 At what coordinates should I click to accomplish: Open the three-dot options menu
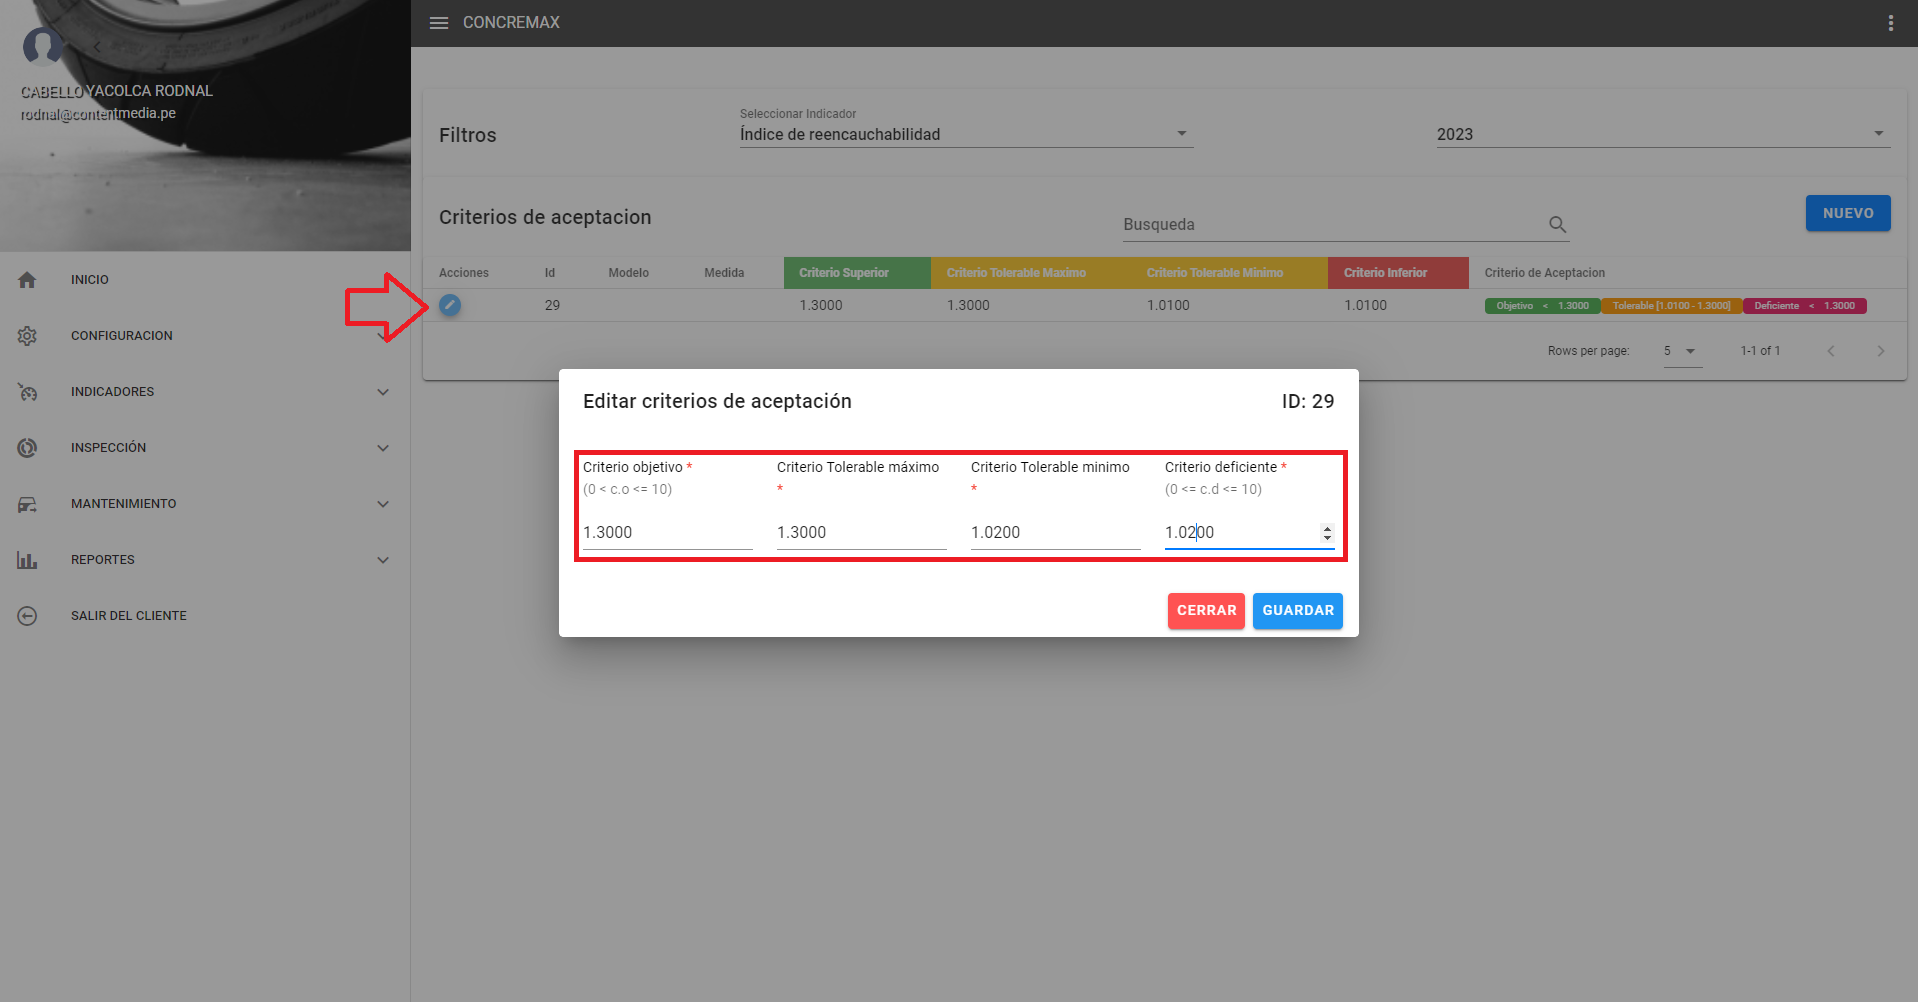(1890, 23)
